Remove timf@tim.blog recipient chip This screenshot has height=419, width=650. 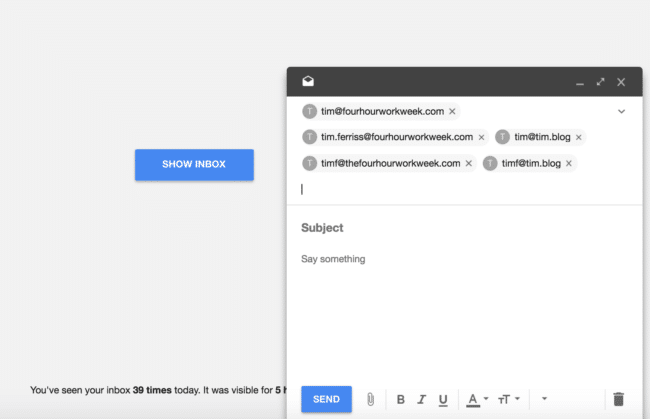click(x=569, y=163)
